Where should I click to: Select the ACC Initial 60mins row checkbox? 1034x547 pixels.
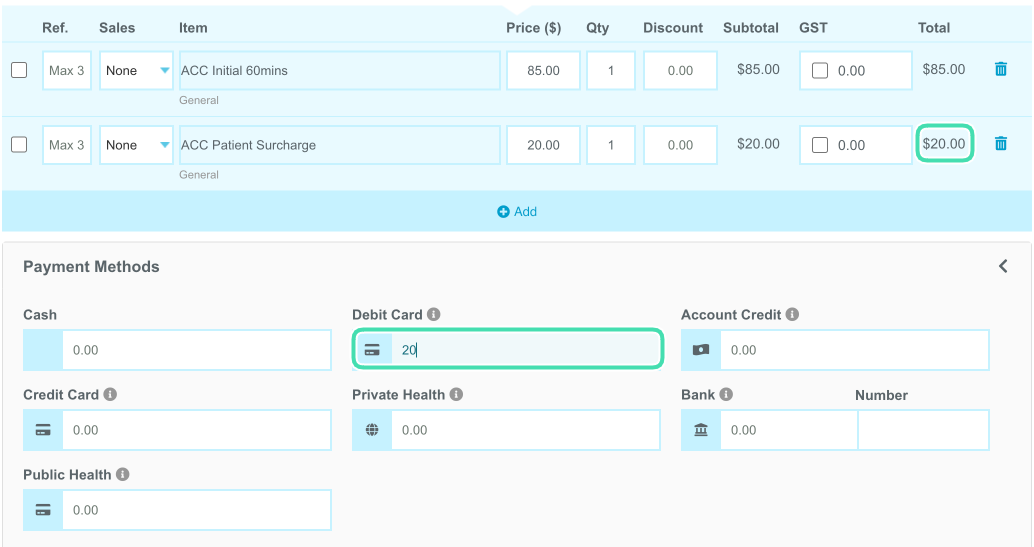(x=19, y=70)
